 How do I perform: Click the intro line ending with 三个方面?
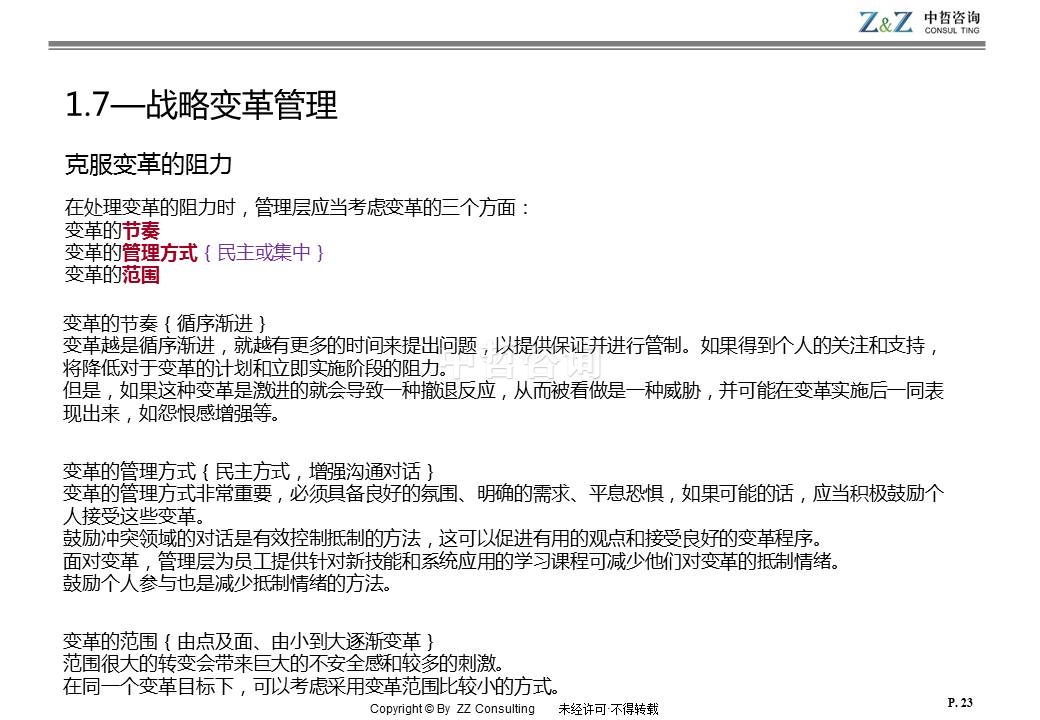(296, 208)
